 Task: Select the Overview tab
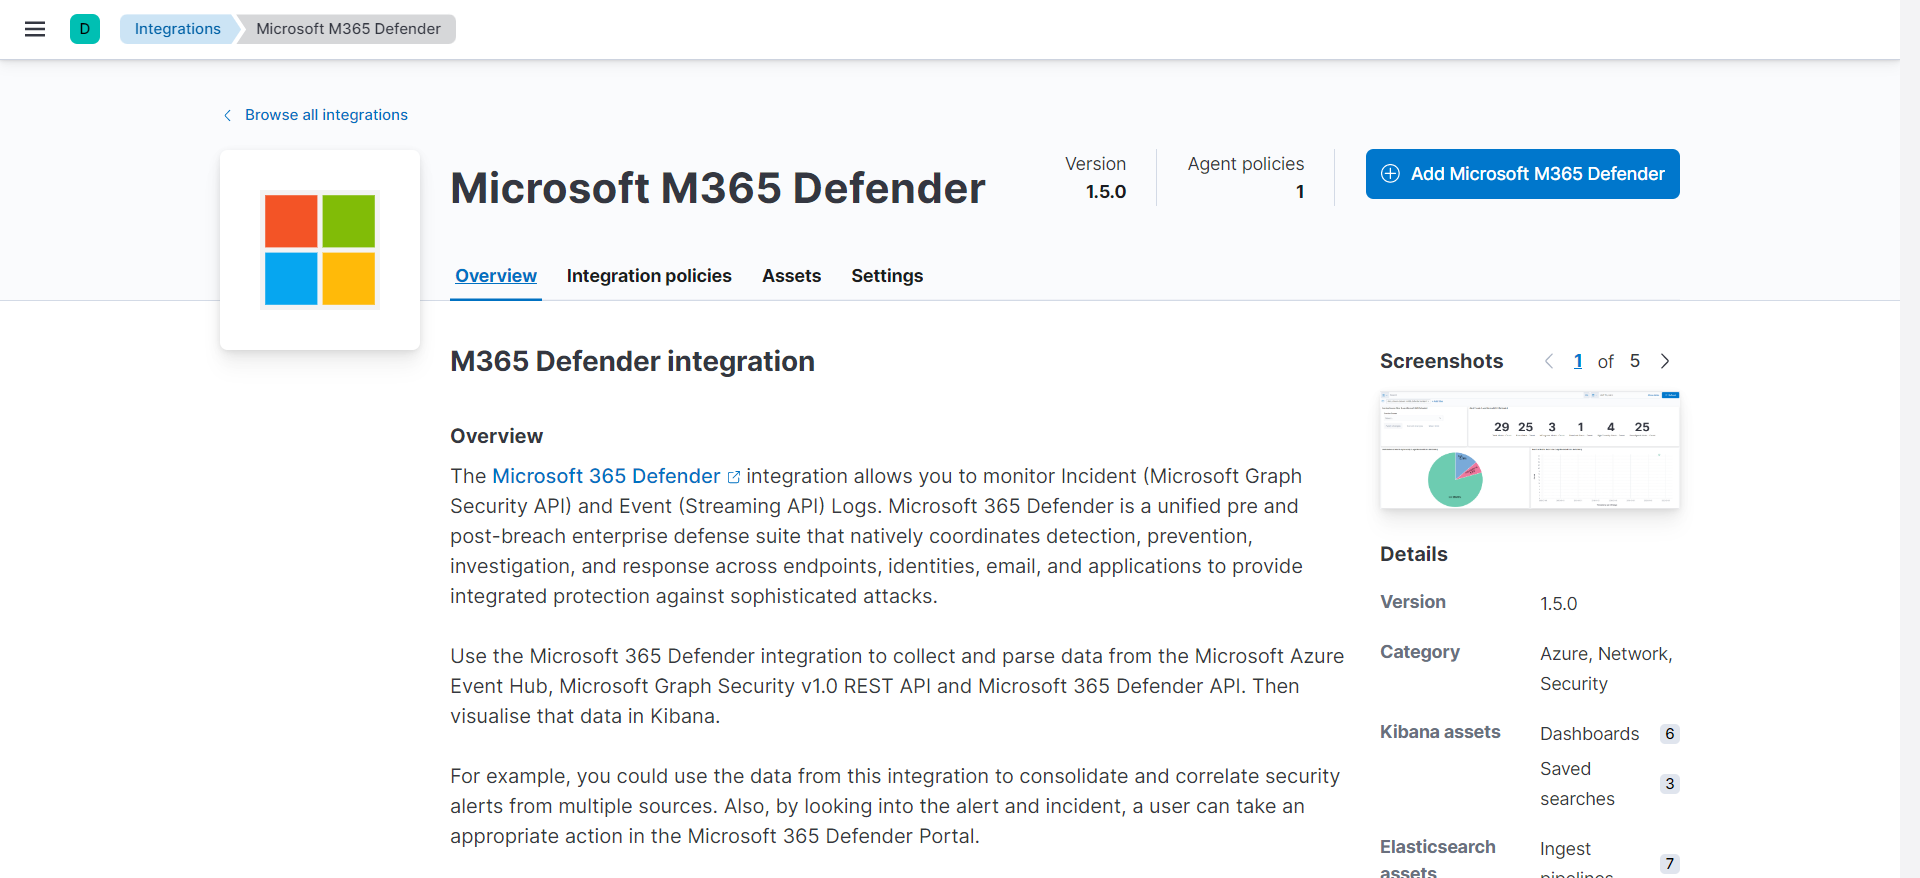click(496, 276)
